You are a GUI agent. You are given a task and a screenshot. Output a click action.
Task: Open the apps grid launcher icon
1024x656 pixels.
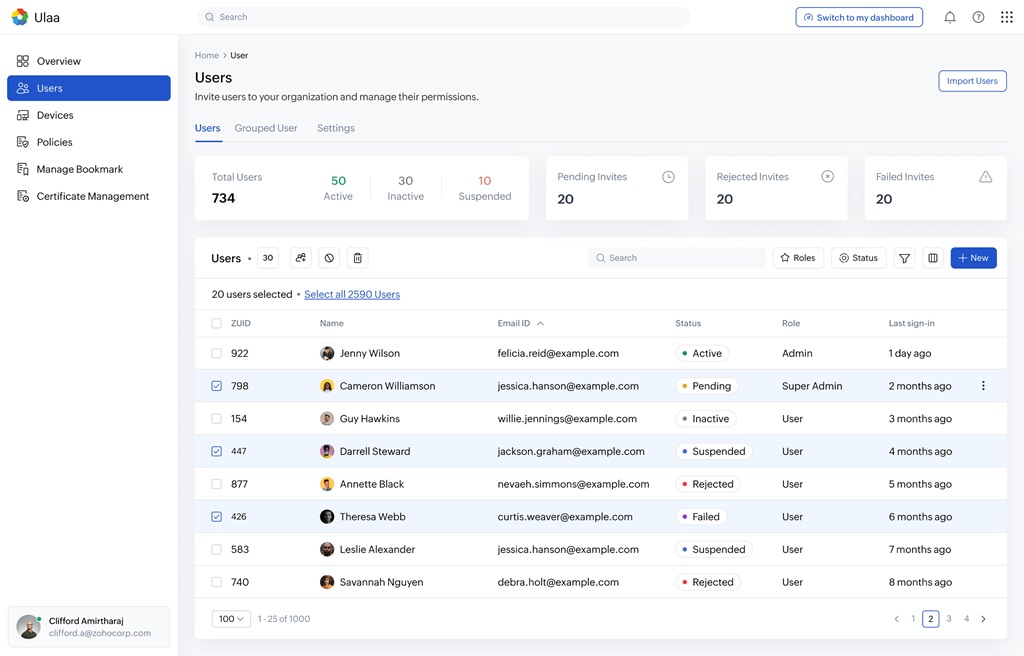click(x=1006, y=17)
